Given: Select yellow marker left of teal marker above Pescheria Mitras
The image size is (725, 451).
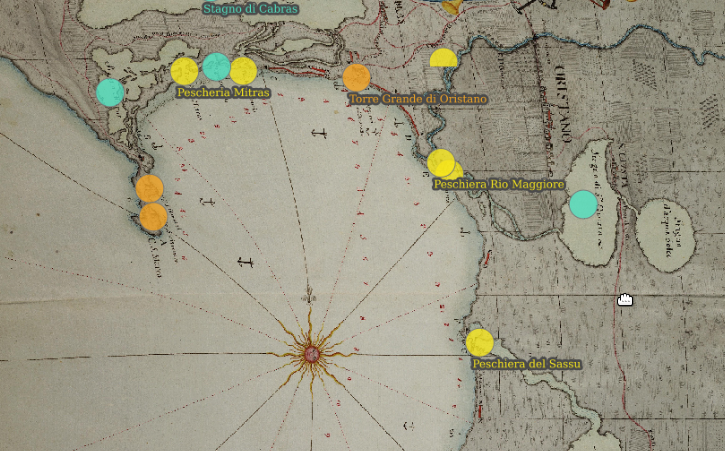Looking at the screenshot, I should 184,71.
